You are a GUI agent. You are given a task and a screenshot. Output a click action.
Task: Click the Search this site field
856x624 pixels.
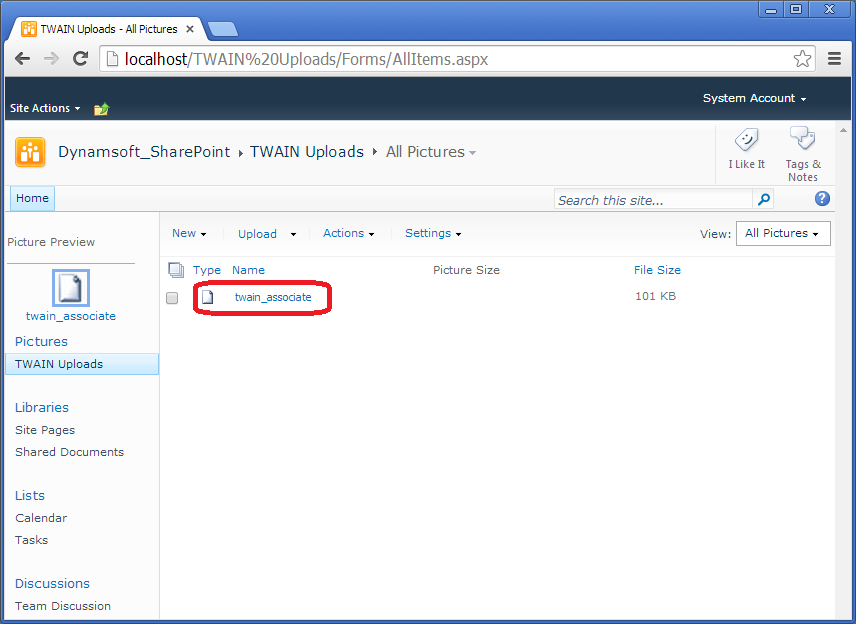point(652,200)
